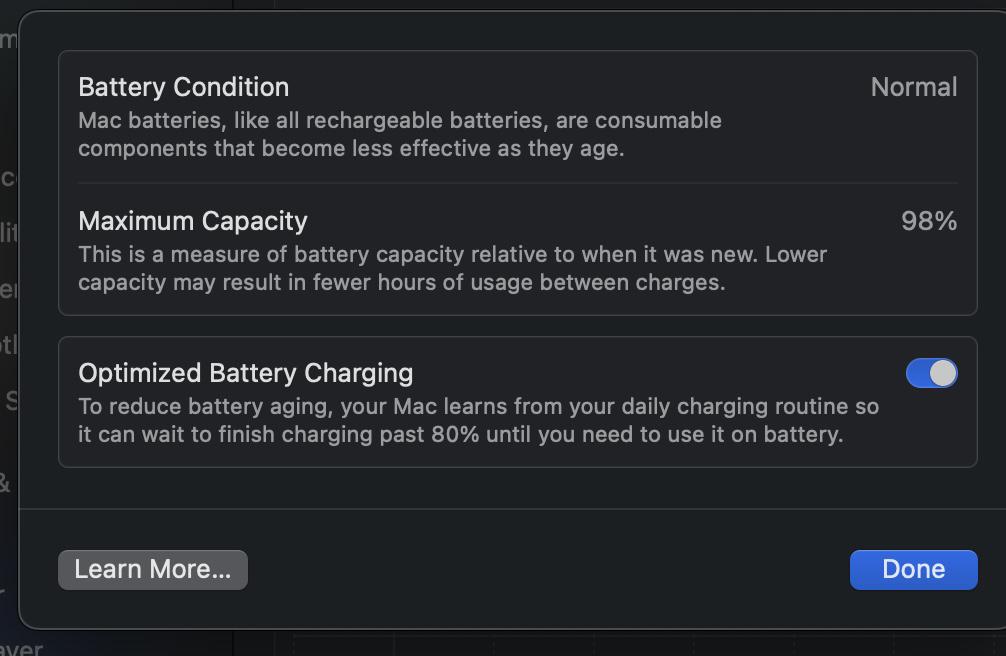Dismiss the dialog with the Done button
1006x656 pixels.
coord(914,569)
